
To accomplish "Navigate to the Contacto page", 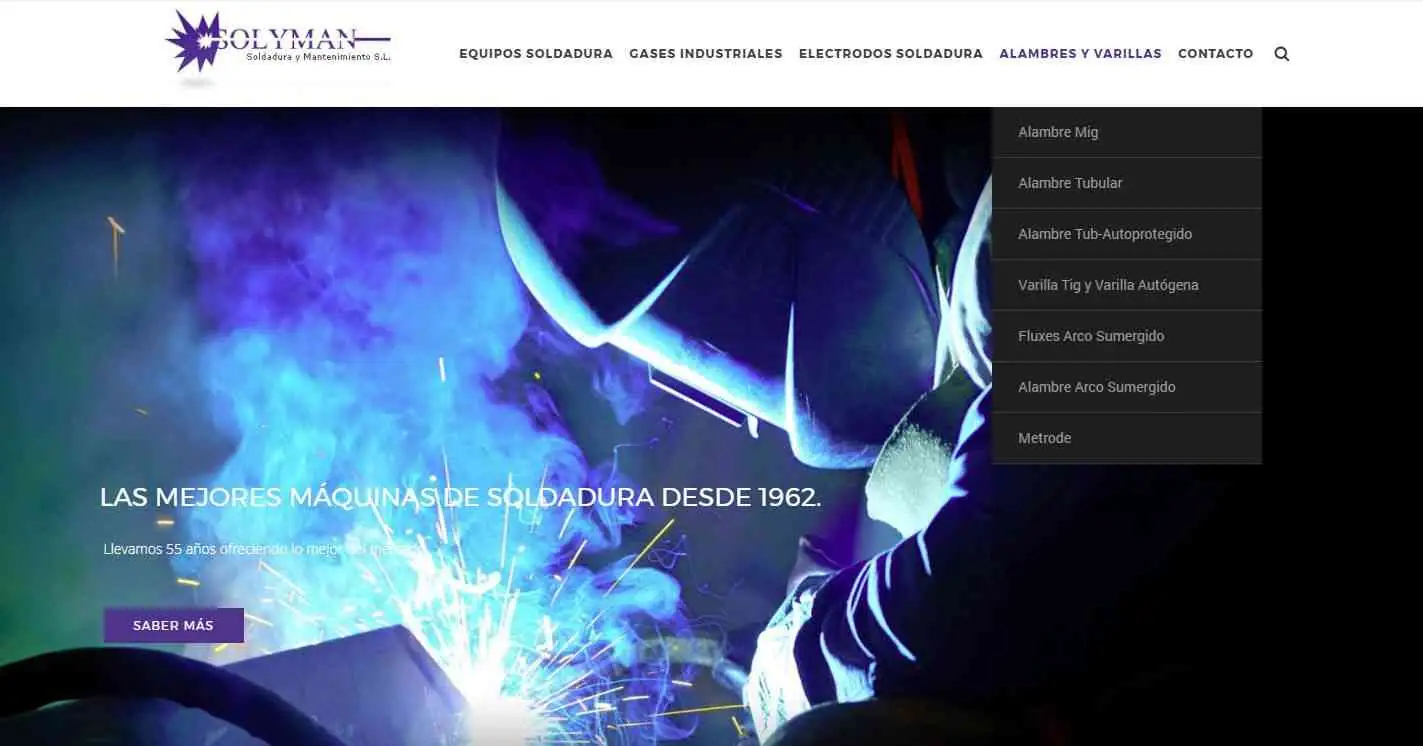I will tap(1215, 54).
